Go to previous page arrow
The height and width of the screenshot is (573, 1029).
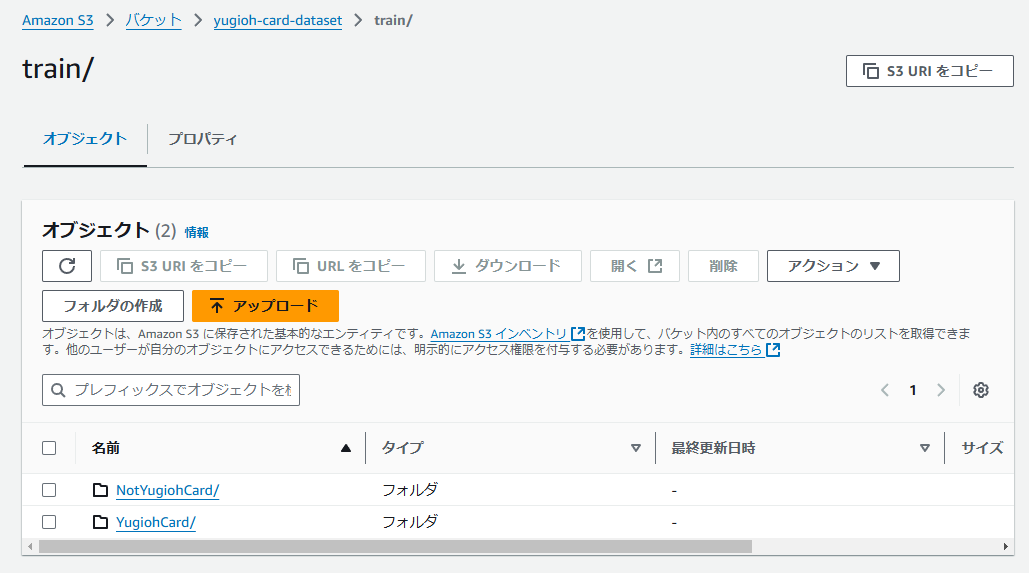(x=885, y=390)
